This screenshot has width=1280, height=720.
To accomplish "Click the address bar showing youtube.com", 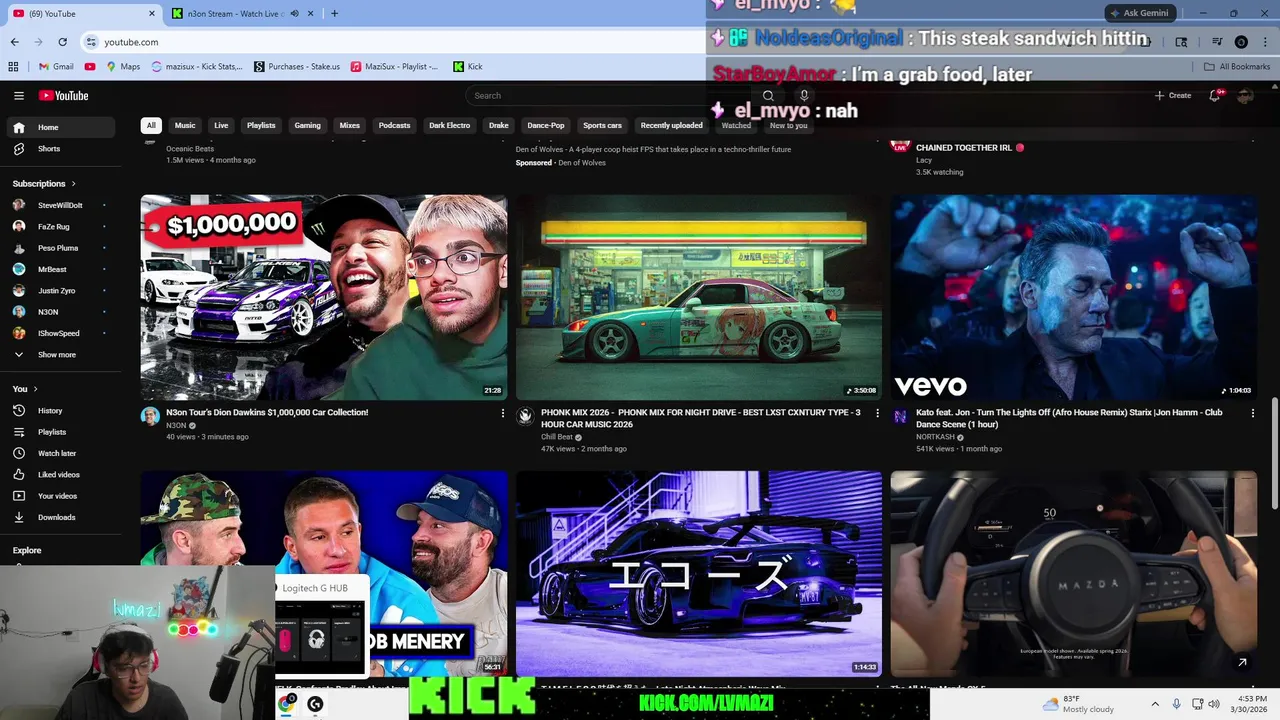I will [x=131, y=42].
